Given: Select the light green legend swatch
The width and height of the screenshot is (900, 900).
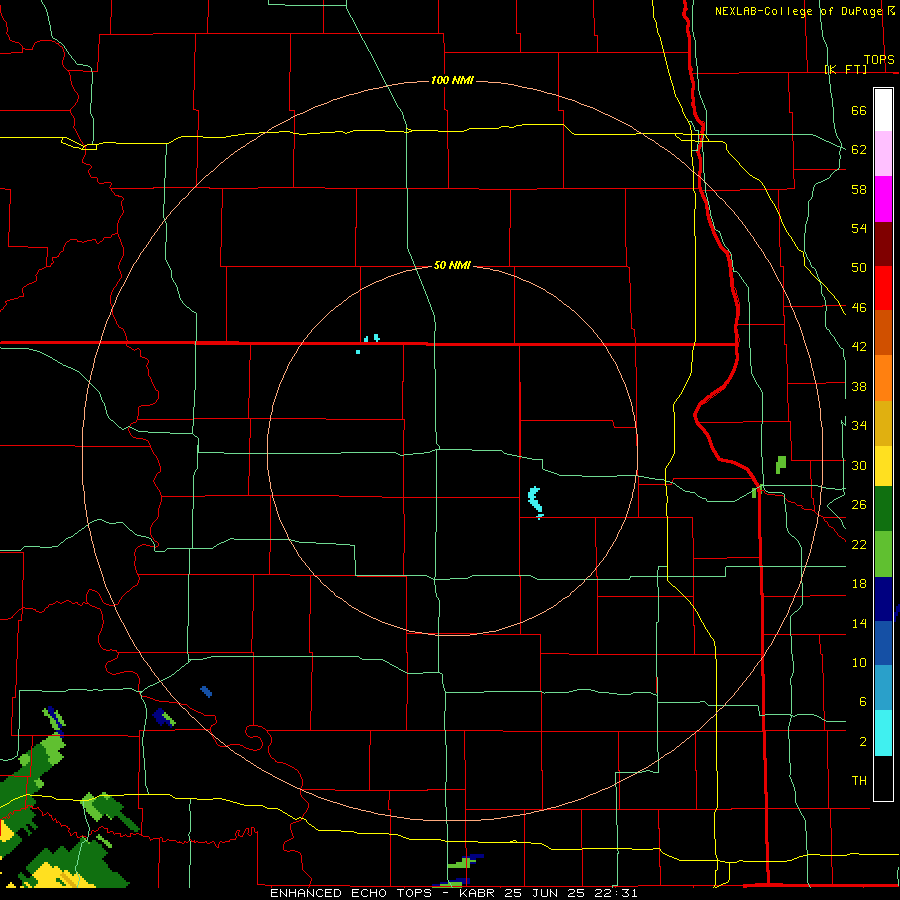Looking at the screenshot, I should [x=883, y=554].
